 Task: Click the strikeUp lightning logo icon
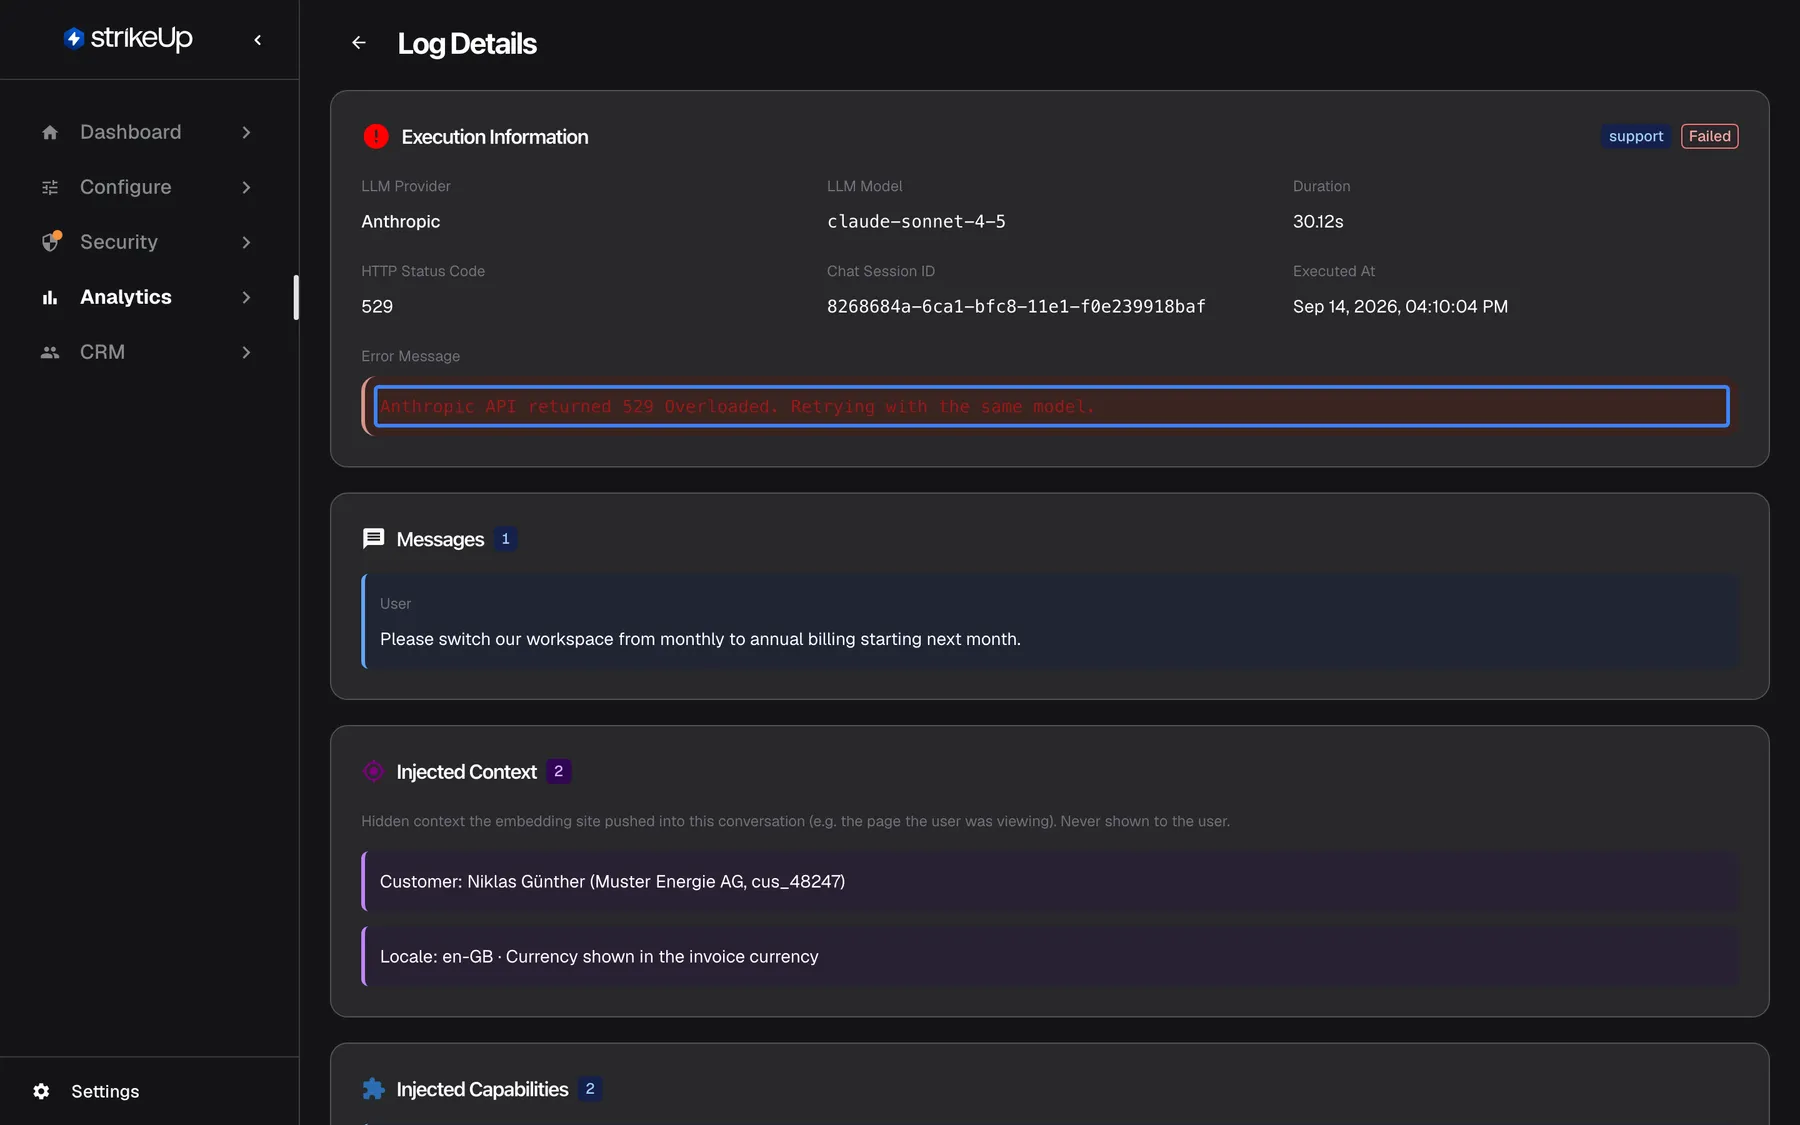(73, 38)
